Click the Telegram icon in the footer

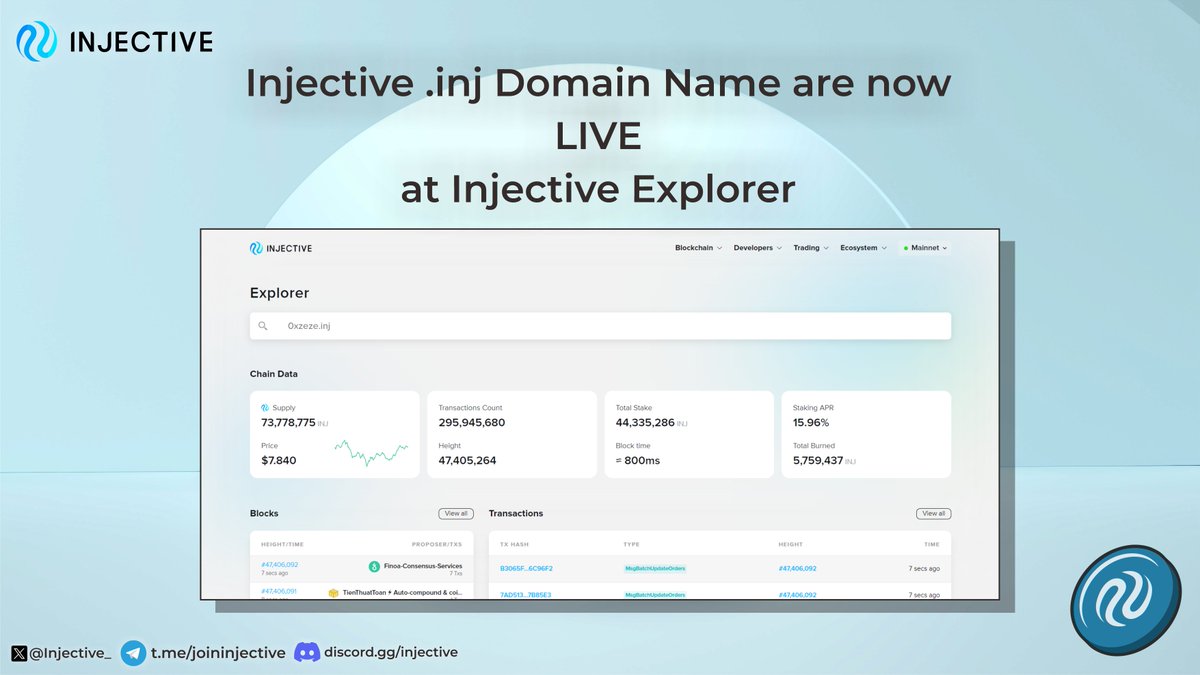[x=133, y=653]
